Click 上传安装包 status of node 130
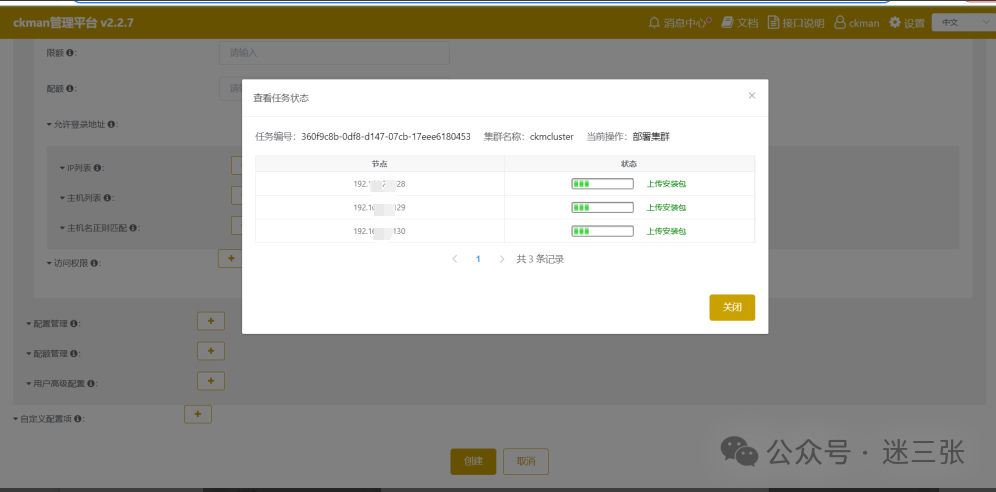996x492 pixels. tap(666, 231)
